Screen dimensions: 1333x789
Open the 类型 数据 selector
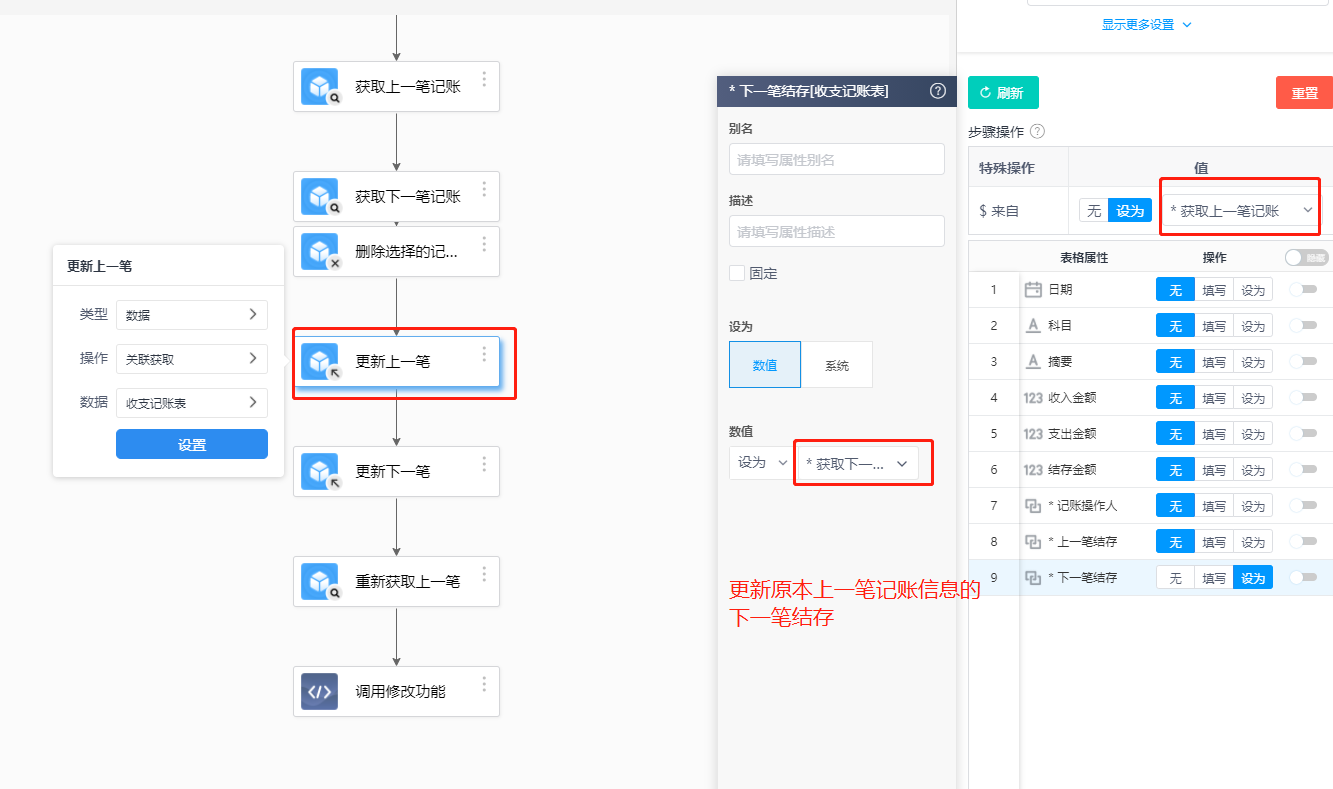192,315
